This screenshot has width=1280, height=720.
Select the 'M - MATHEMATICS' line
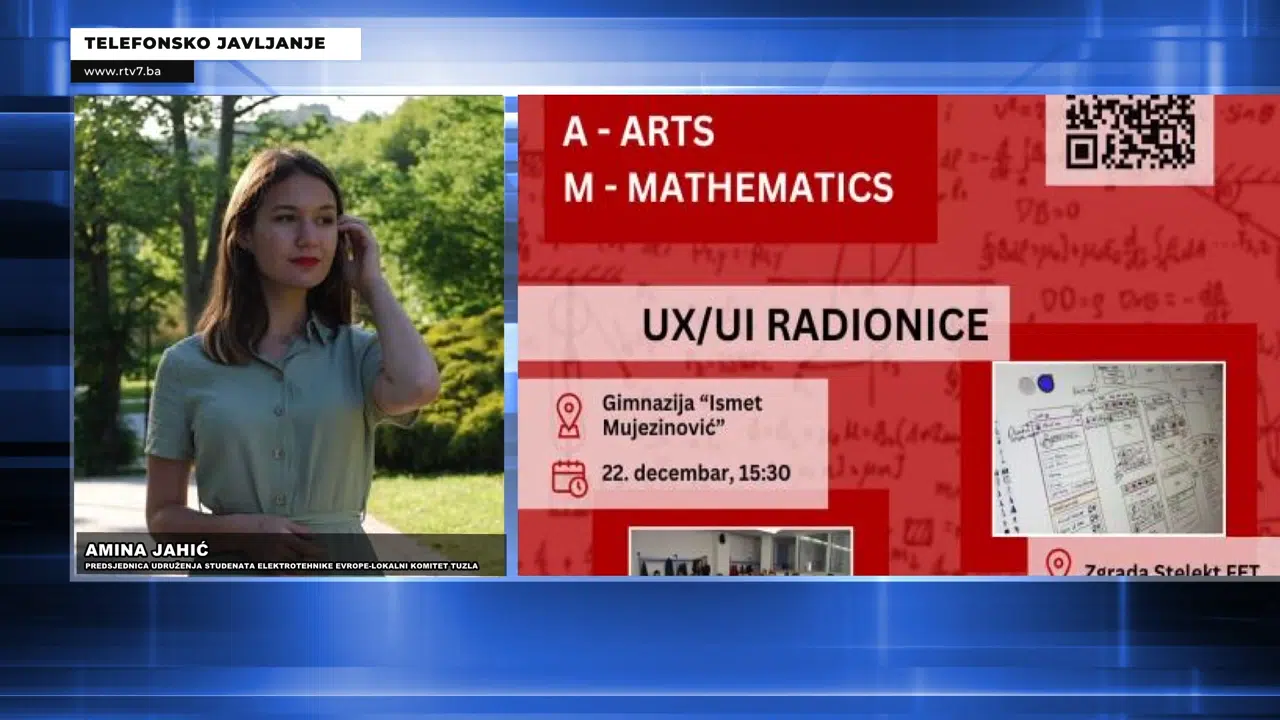[728, 187]
